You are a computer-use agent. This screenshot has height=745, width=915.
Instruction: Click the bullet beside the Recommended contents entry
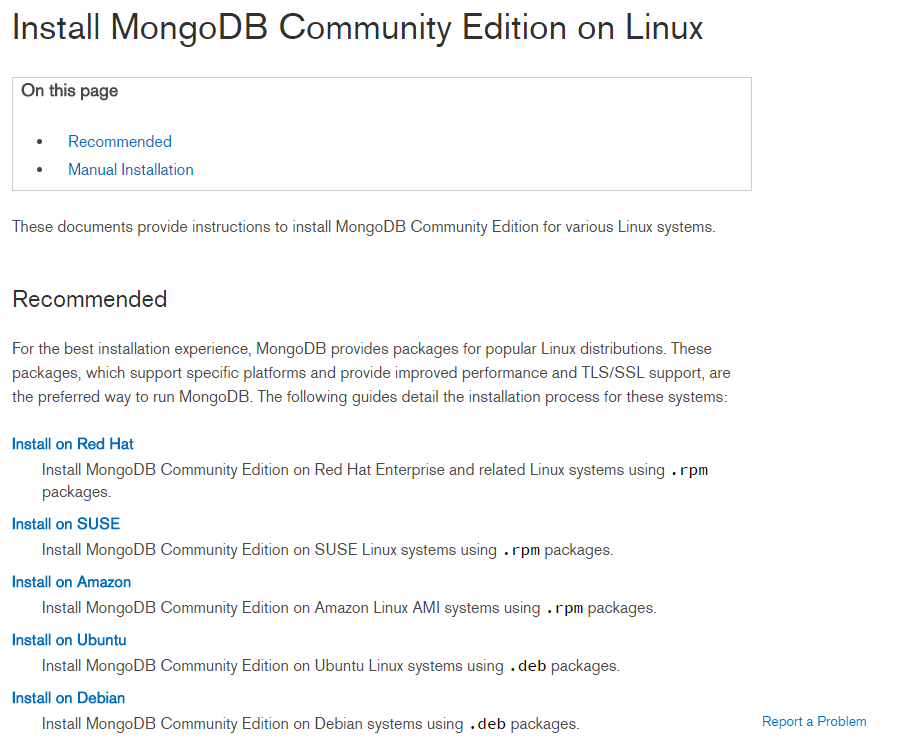40,142
